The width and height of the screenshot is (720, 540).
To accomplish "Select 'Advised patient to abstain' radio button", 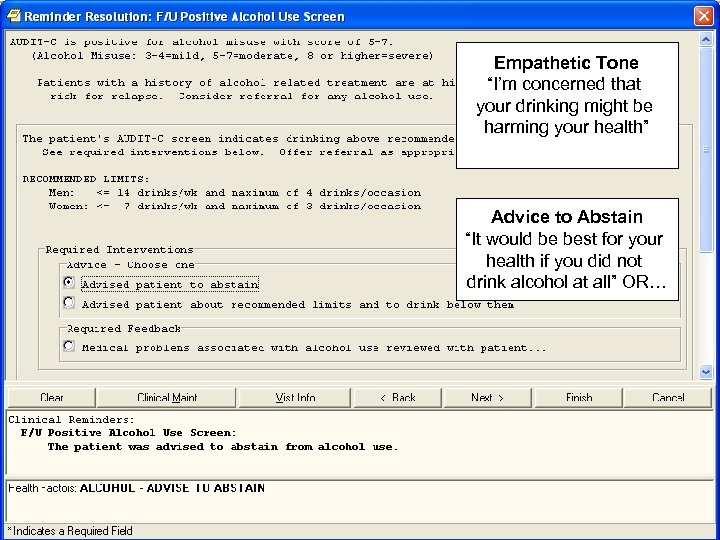I will [69, 282].
